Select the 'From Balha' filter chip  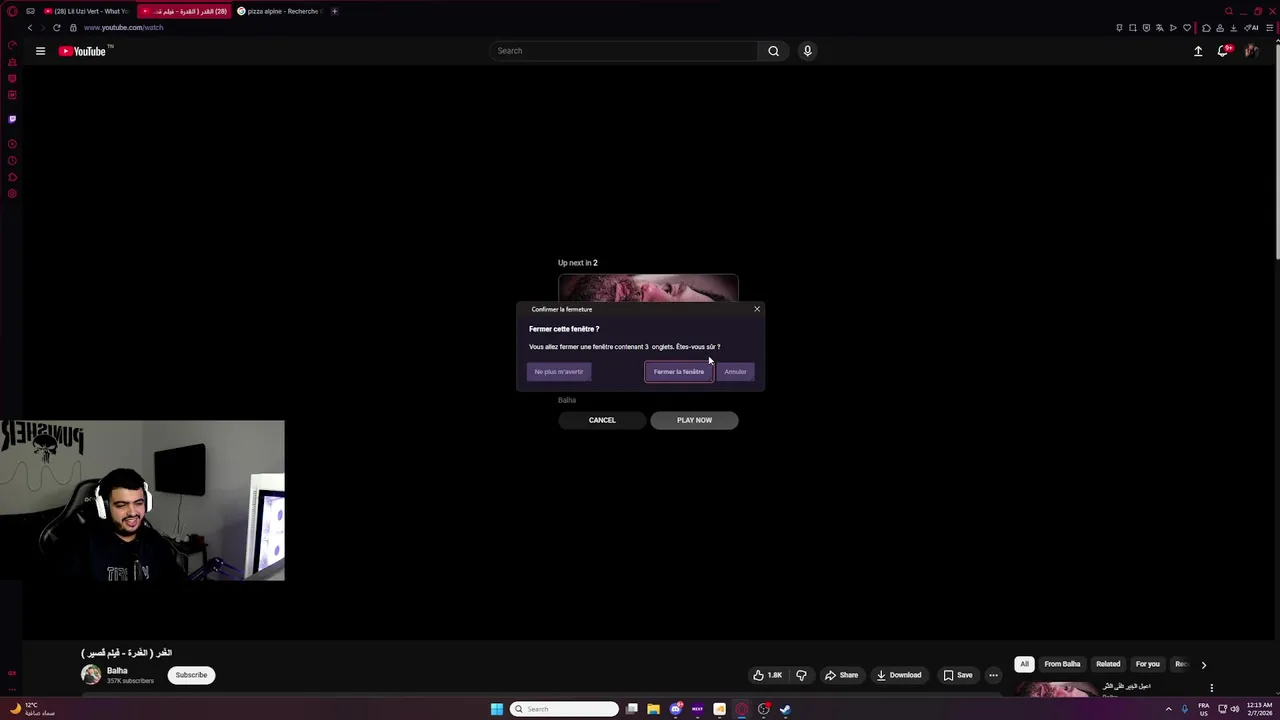pyautogui.click(x=1062, y=664)
